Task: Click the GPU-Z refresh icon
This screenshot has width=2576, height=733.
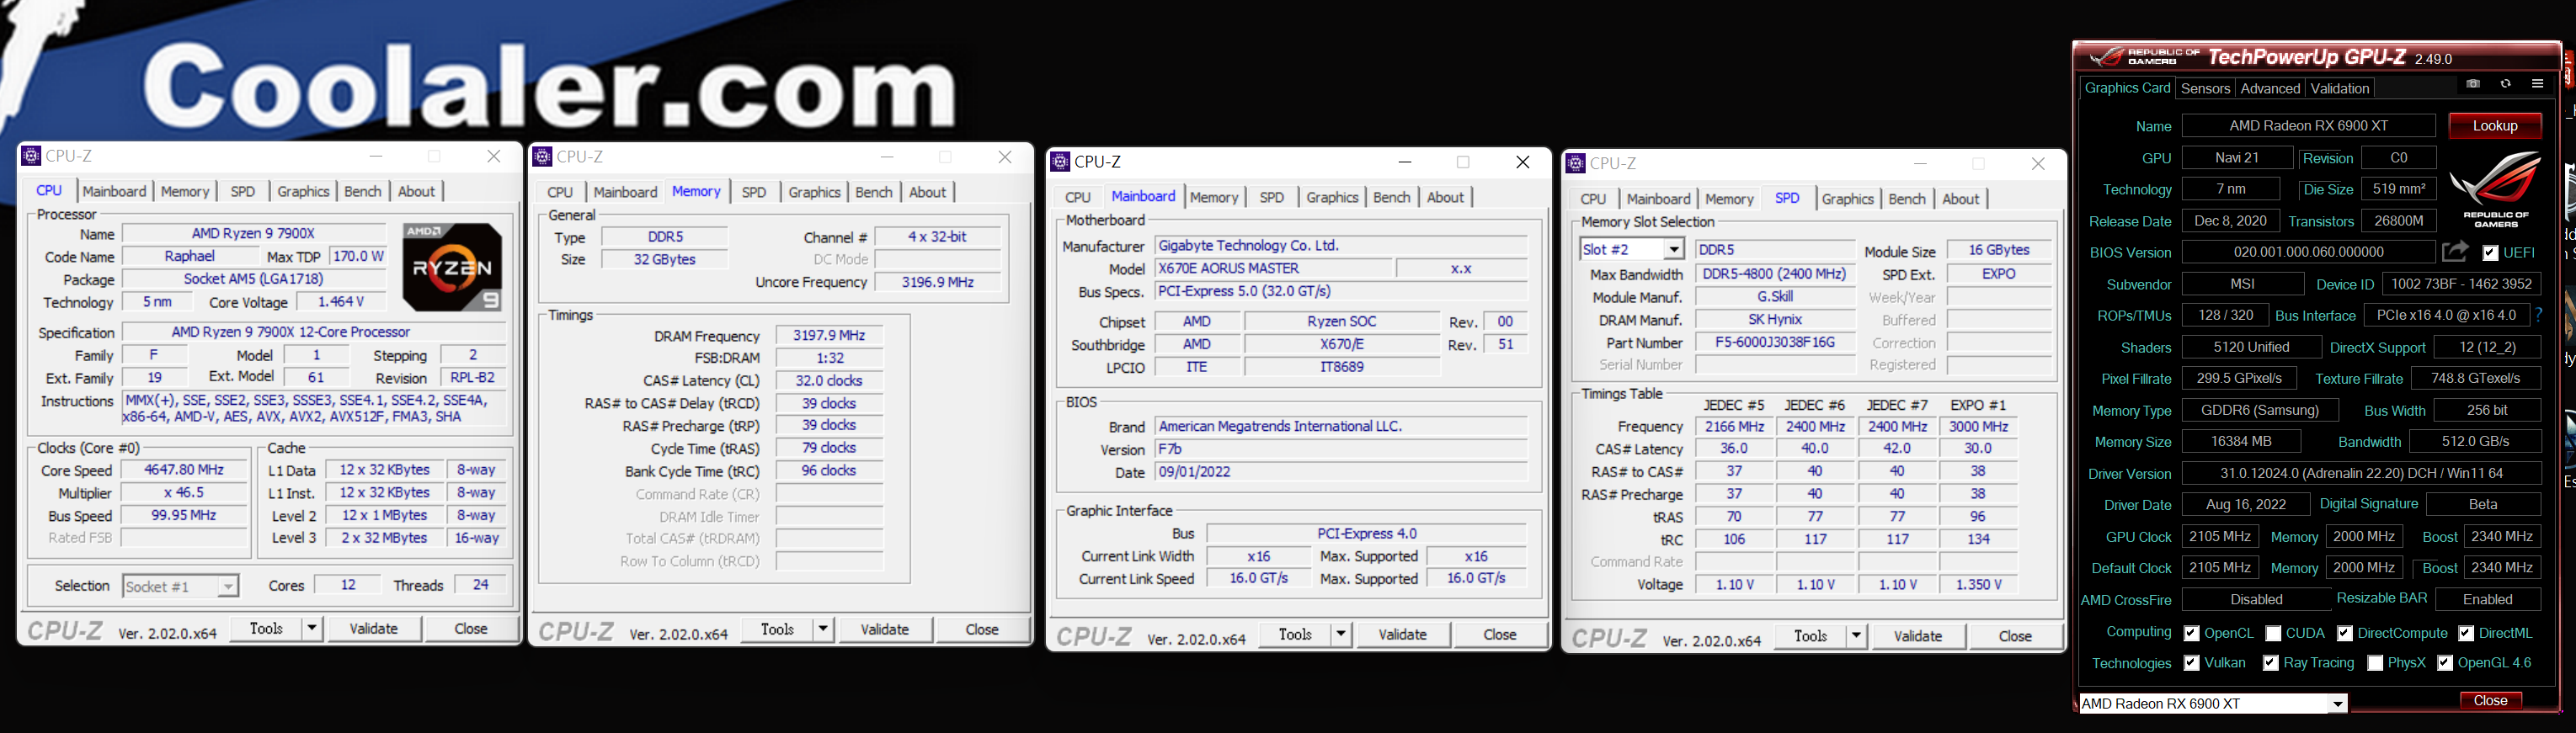Action: click(2505, 84)
